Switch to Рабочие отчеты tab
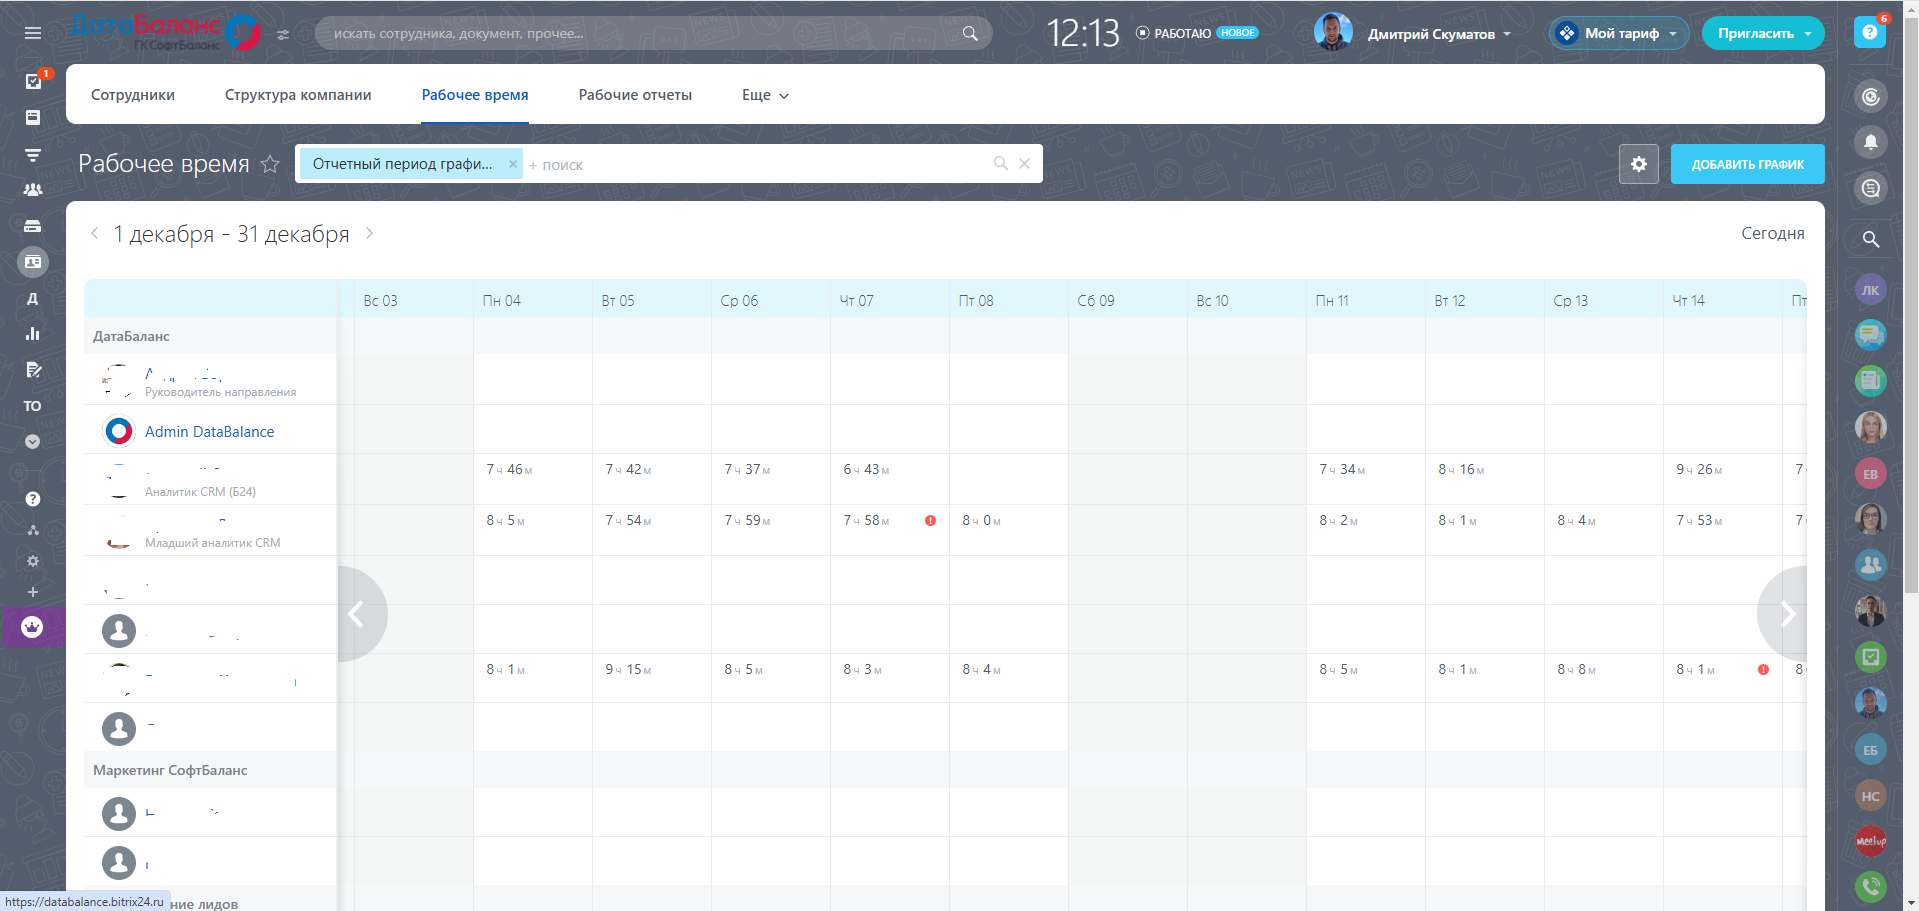Viewport: 1919px width, 911px height. (635, 95)
